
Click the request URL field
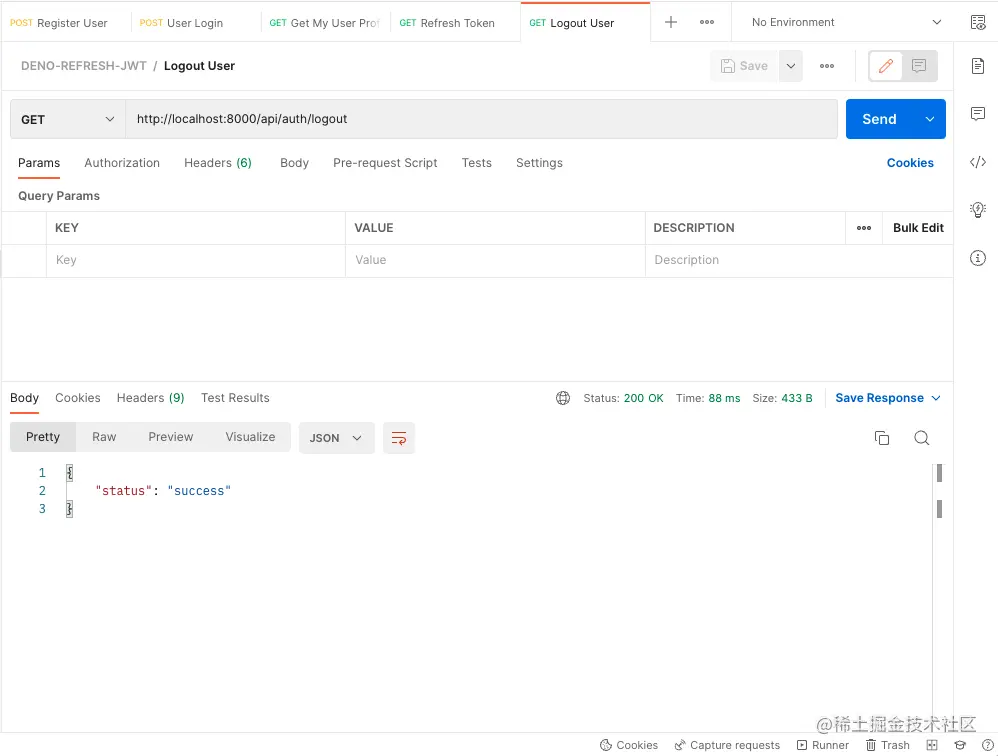[x=481, y=119]
